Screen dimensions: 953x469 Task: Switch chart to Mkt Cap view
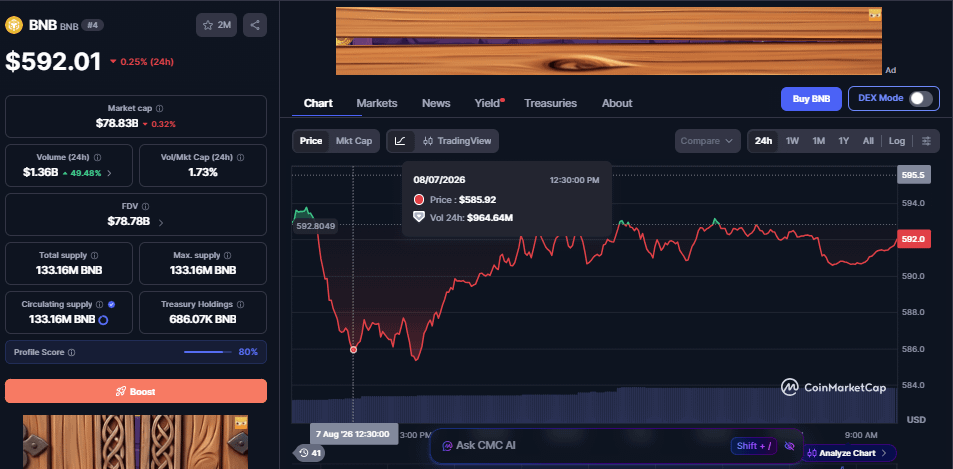(354, 141)
